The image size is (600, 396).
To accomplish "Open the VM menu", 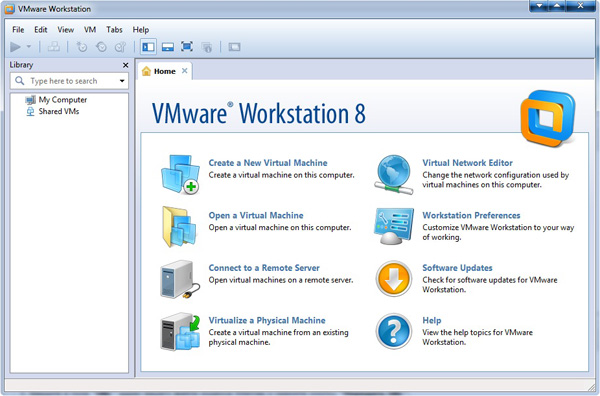I will [x=90, y=29].
